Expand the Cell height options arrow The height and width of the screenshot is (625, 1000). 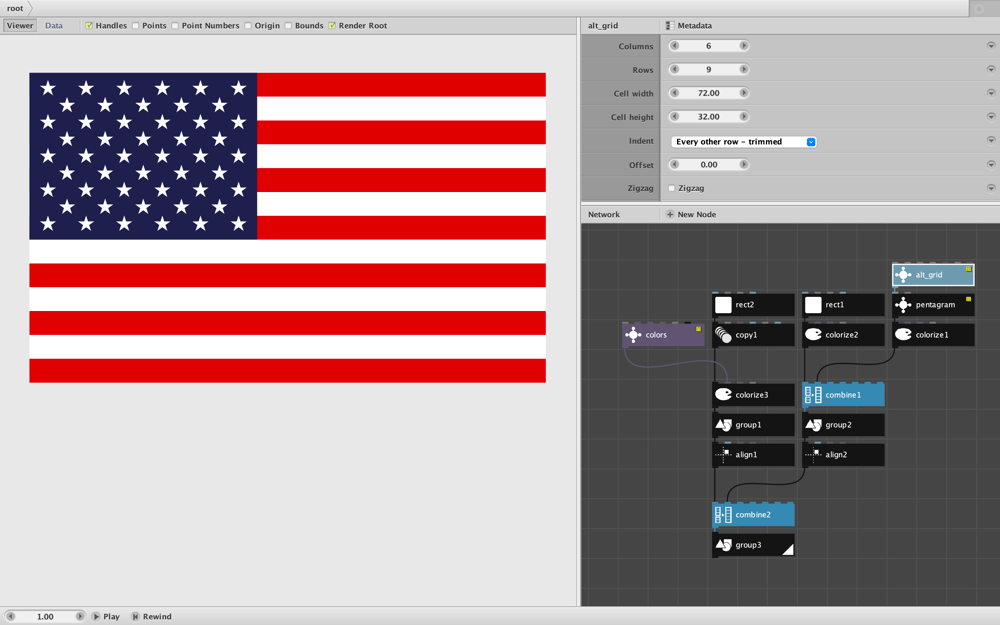[x=990, y=117]
